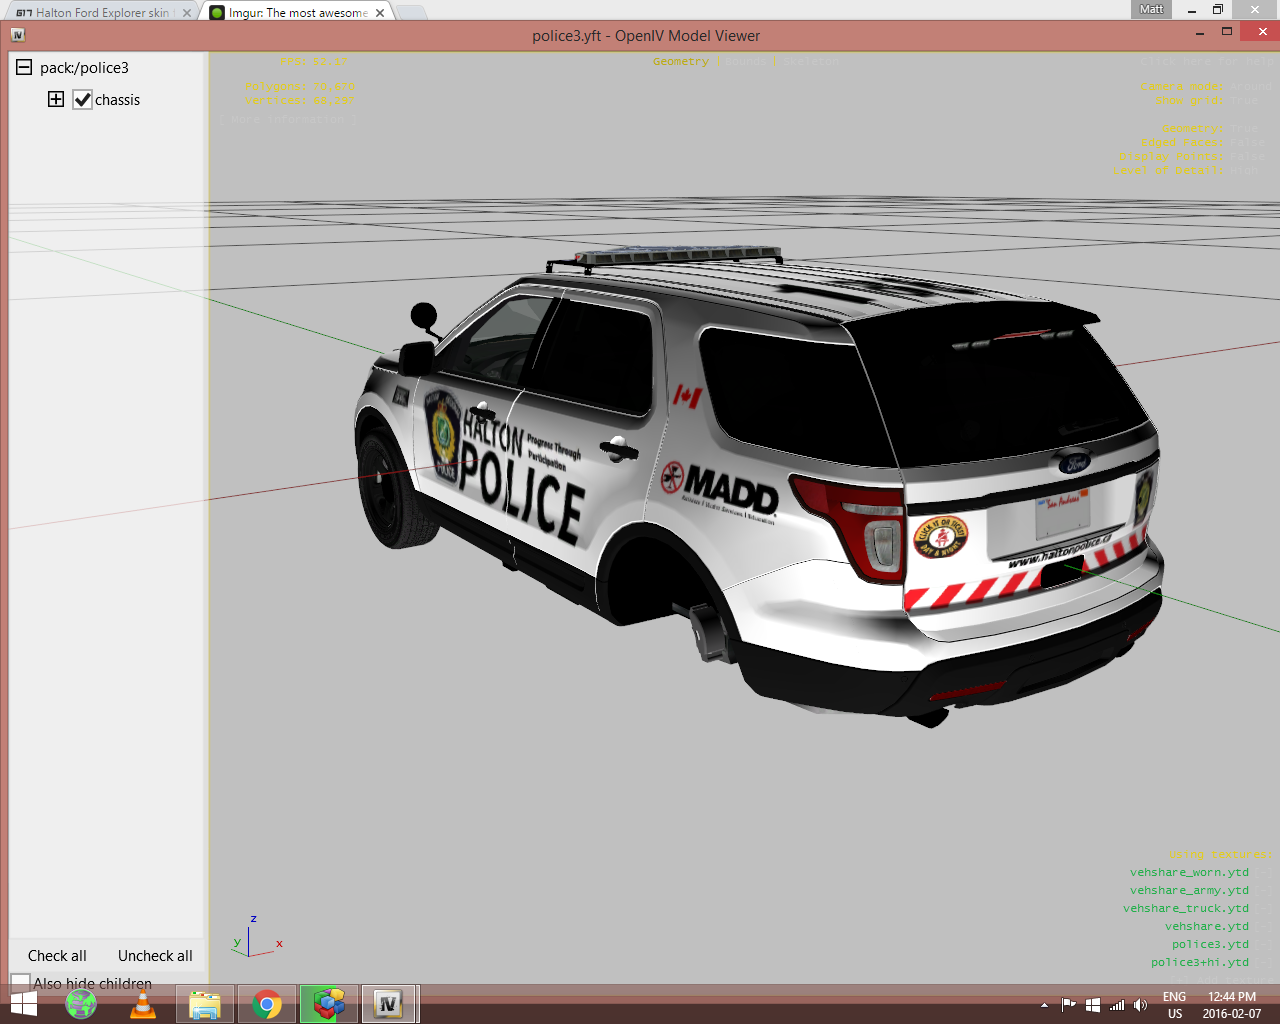1280x1024 pixels.
Task: Uncheck the chassis visibility checkbox
Action: (83, 100)
